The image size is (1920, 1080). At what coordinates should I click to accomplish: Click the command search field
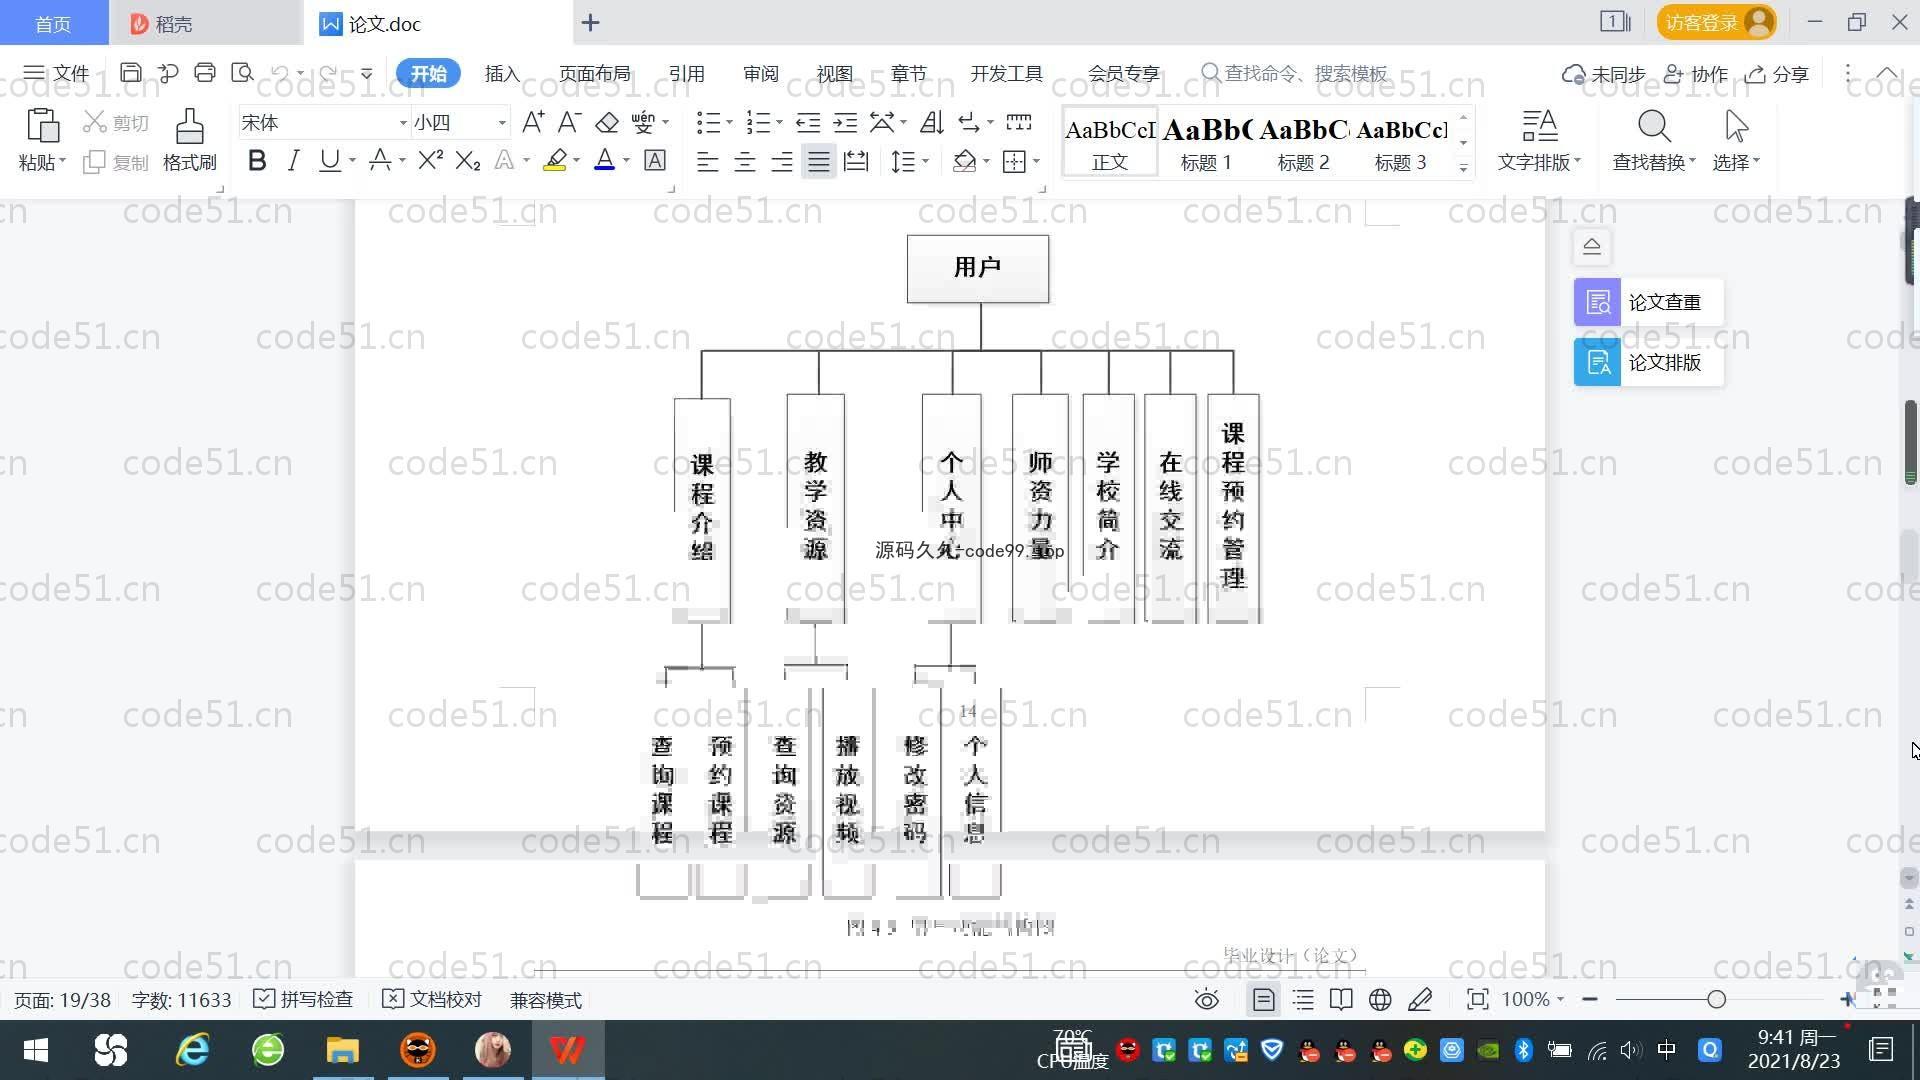(x=1295, y=74)
